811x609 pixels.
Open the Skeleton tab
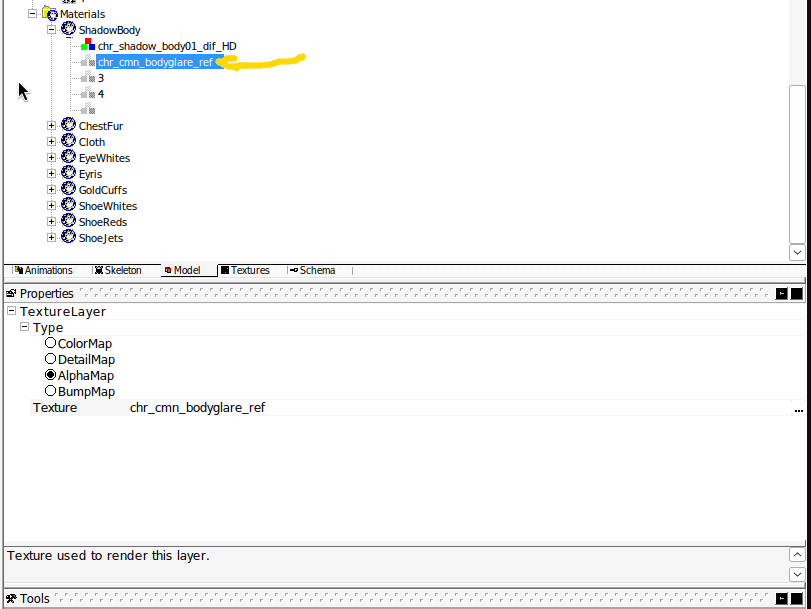[118, 270]
